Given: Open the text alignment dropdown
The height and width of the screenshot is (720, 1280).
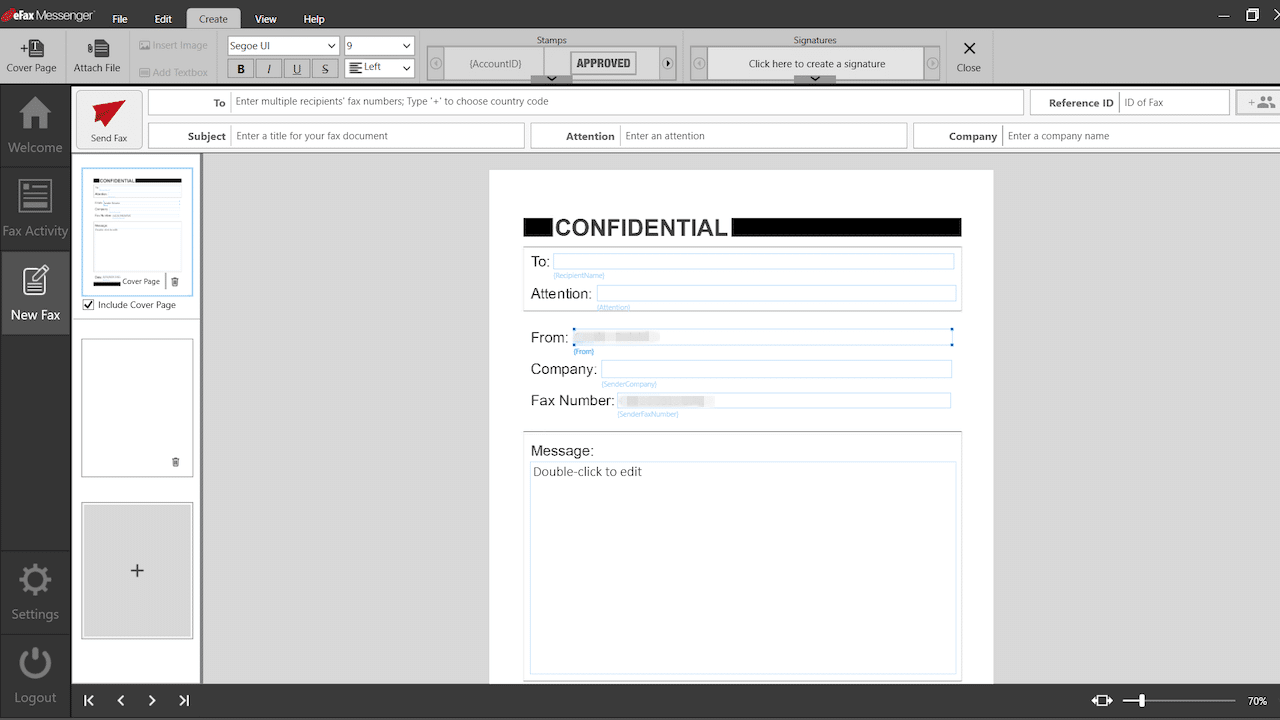Looking at the screenshot, I should [x=378, y=67].
